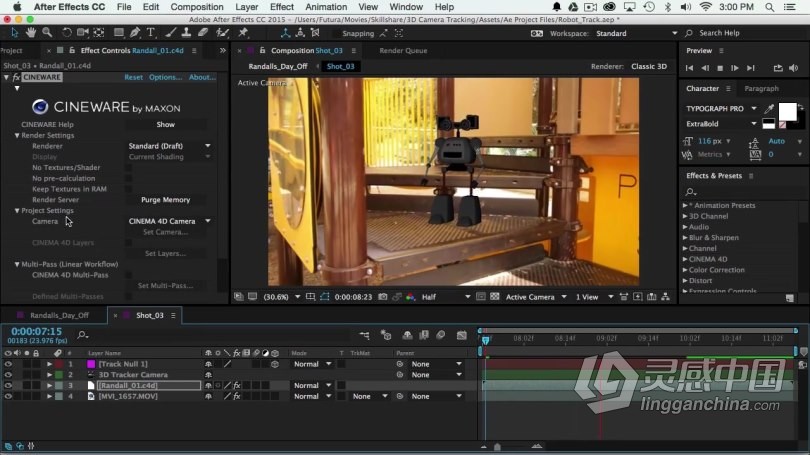Hide the Track Null 1 layer
810x455 pixels.
8,364
